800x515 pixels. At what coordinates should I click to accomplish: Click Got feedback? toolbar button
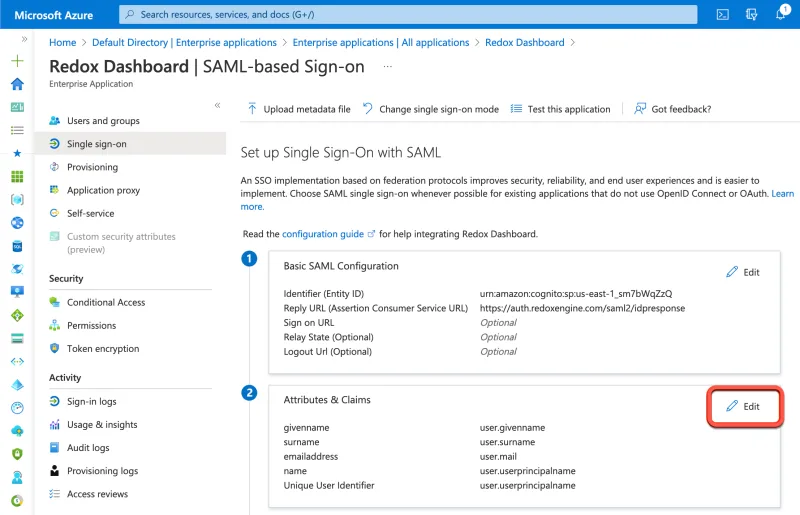672,109
